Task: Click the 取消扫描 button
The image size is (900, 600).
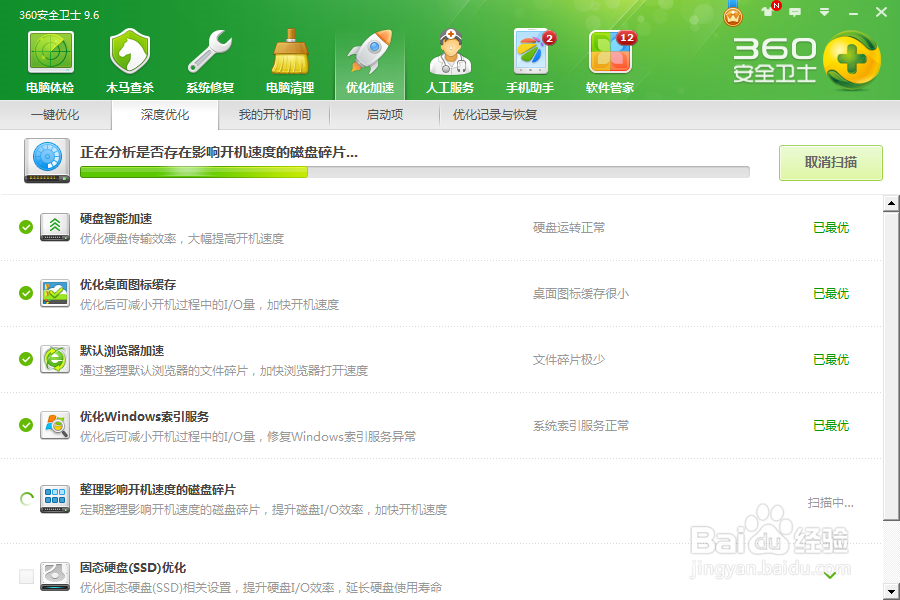Action: tap(831, 163)
